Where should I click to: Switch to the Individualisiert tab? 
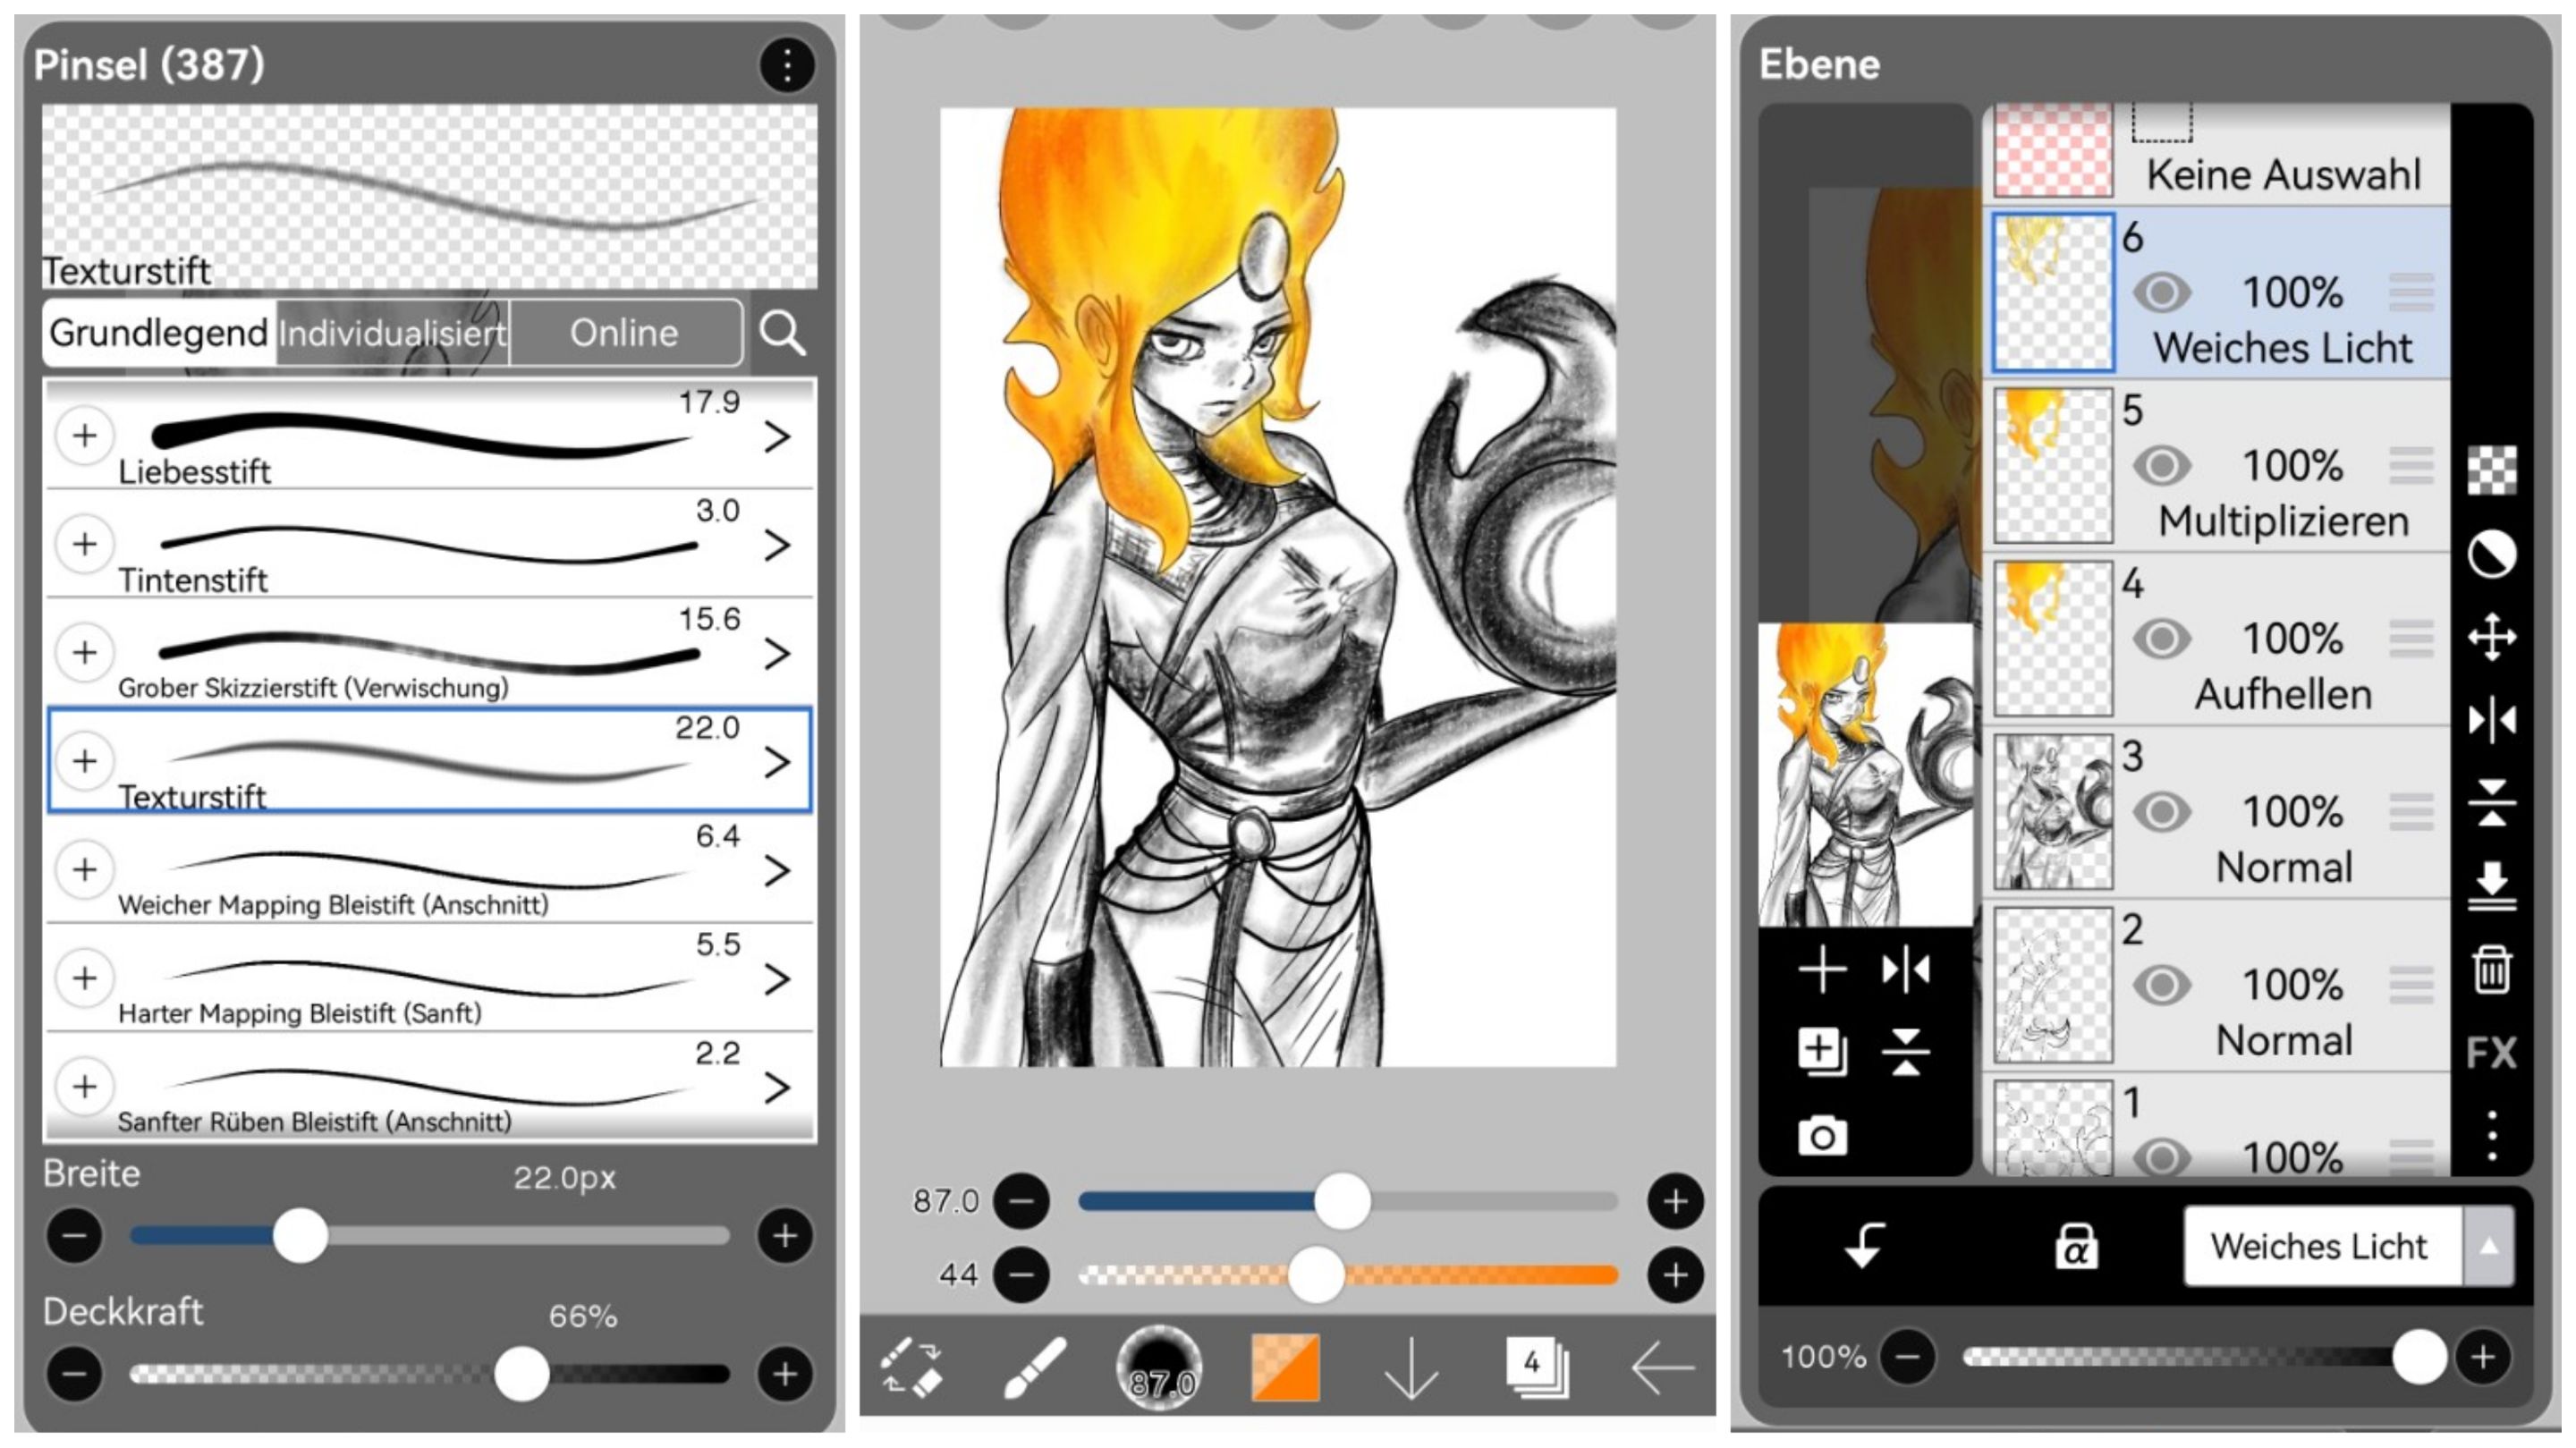click(392, 333)
